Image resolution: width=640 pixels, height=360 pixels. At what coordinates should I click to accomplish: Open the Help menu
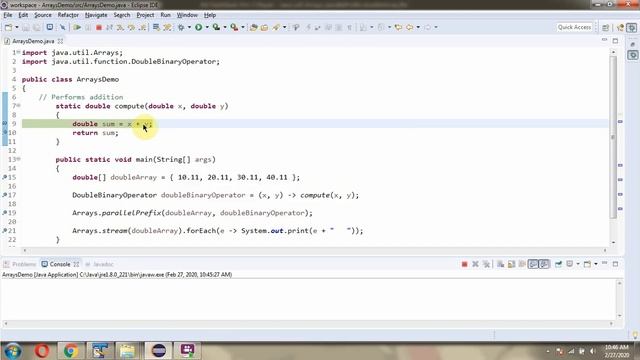(x=210, y=15)
